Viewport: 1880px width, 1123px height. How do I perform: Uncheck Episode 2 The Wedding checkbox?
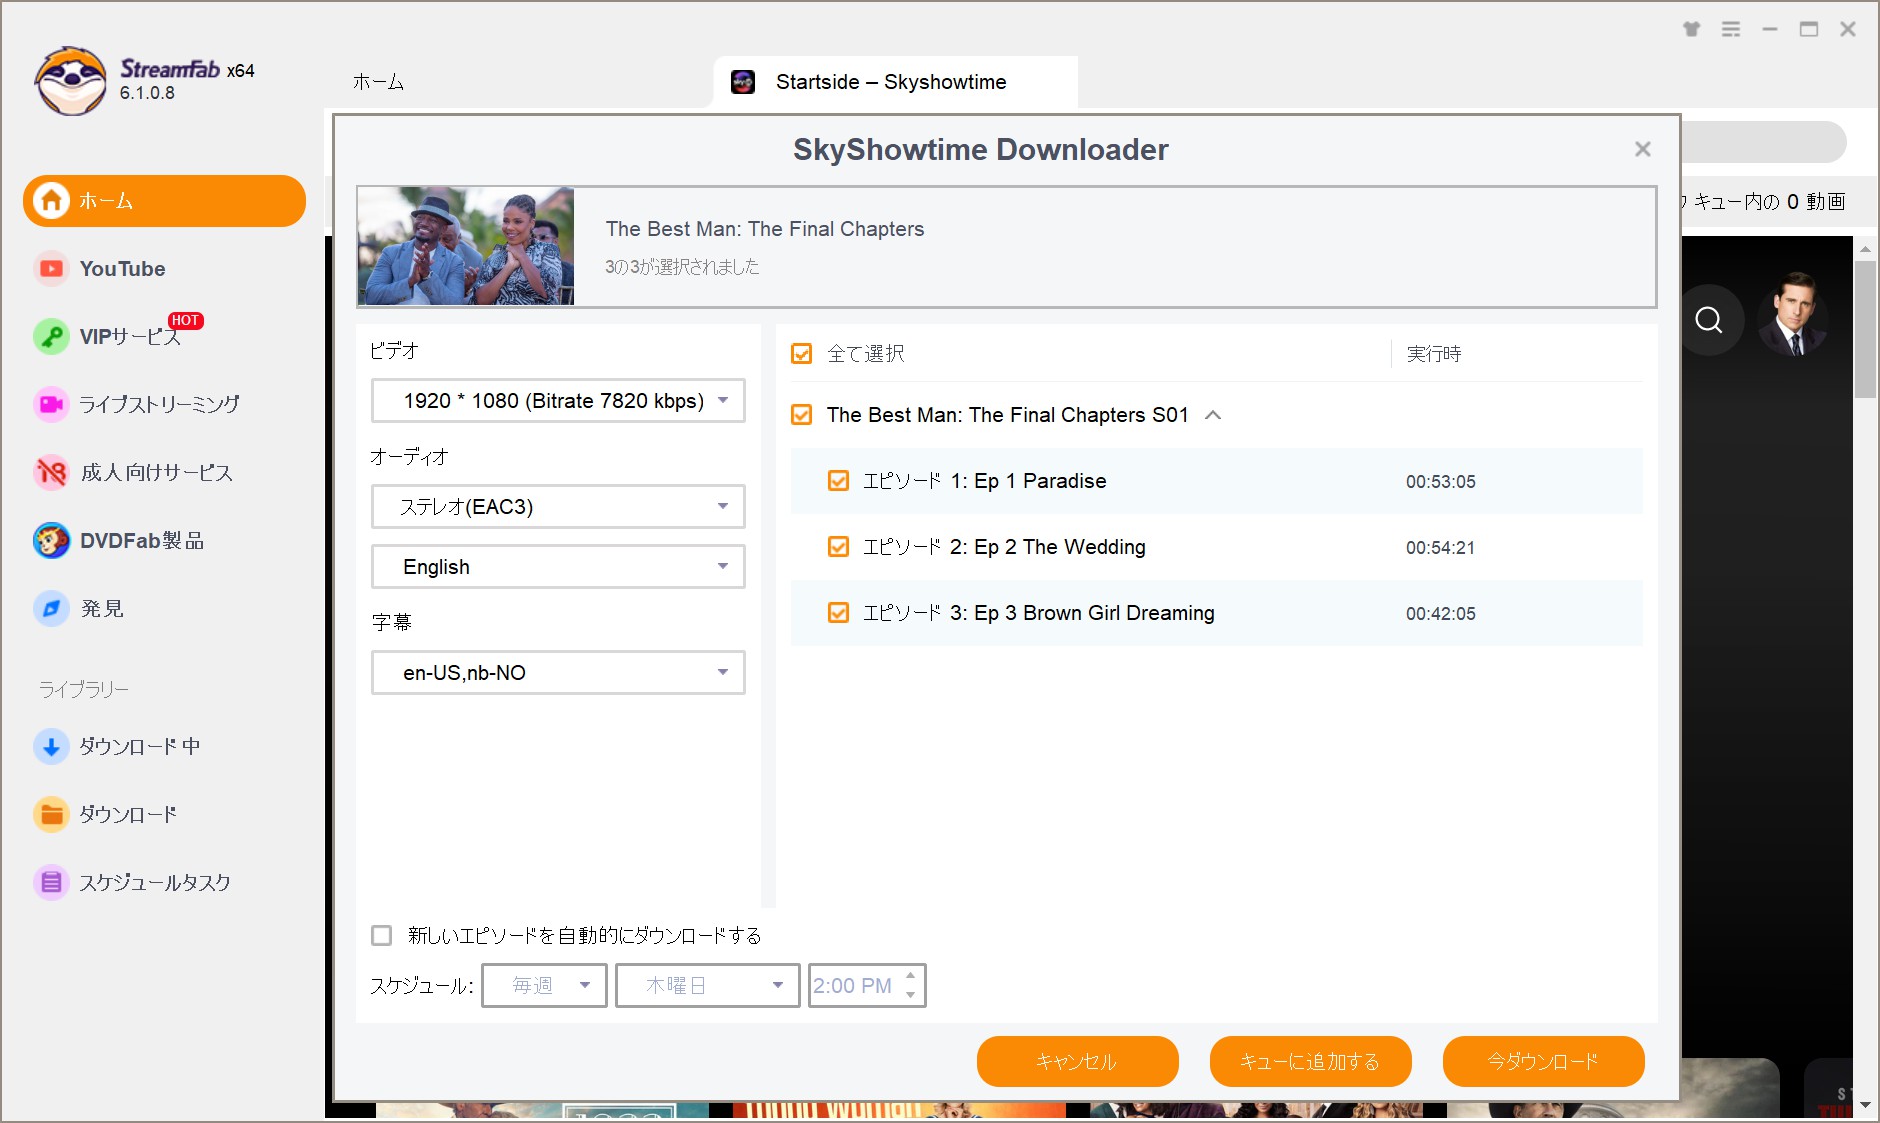(x=839, y=547)
